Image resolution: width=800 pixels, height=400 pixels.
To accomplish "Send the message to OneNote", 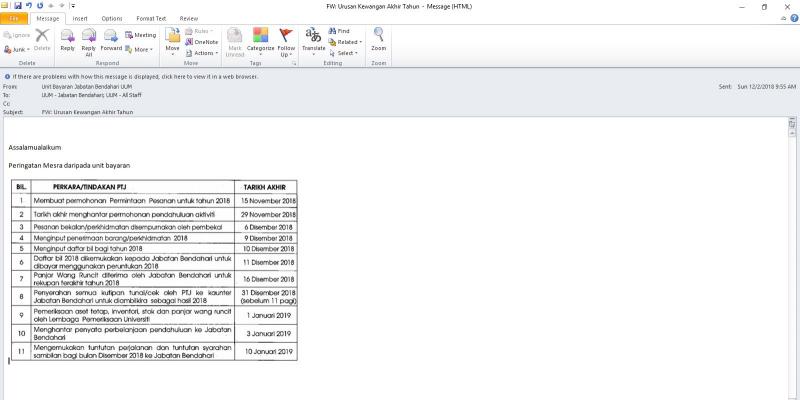I will pyautogui.click(x=202, y=42).
